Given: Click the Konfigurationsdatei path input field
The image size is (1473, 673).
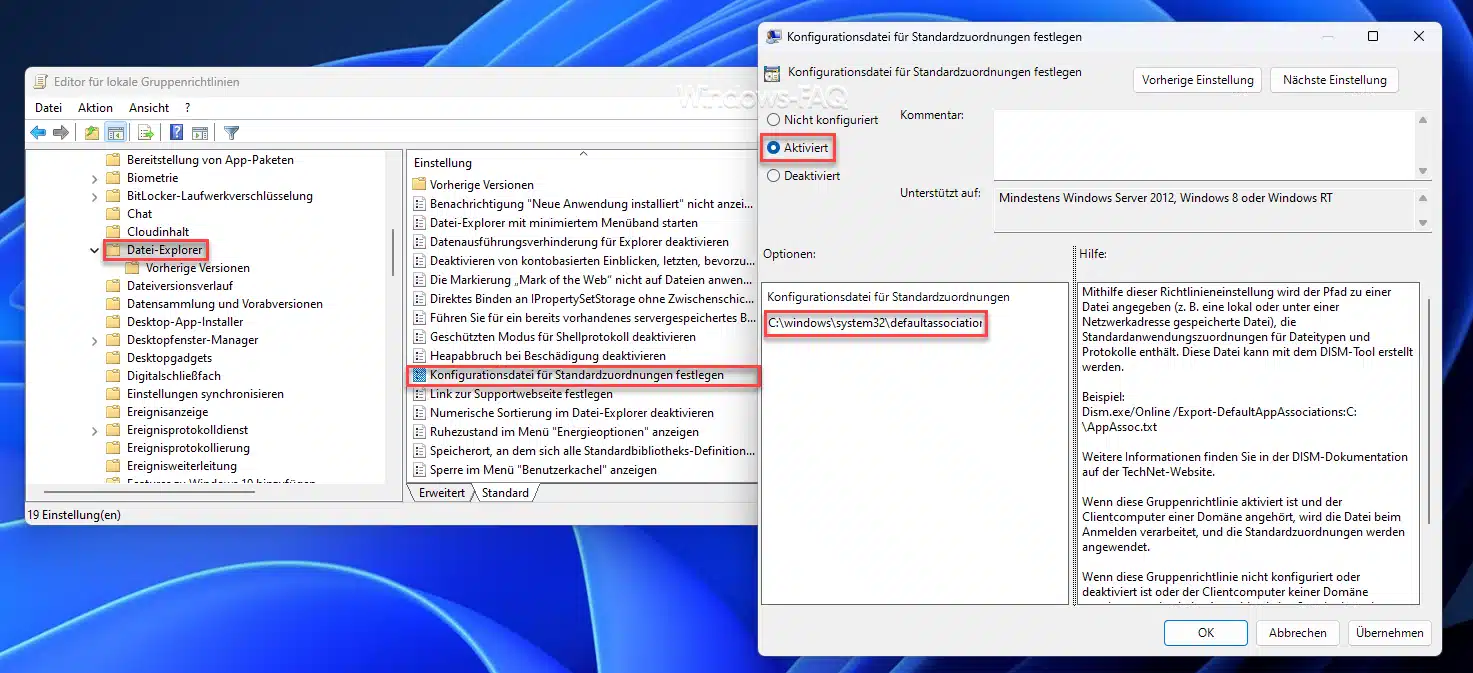Looking at the screenshot, I should 875,324.
